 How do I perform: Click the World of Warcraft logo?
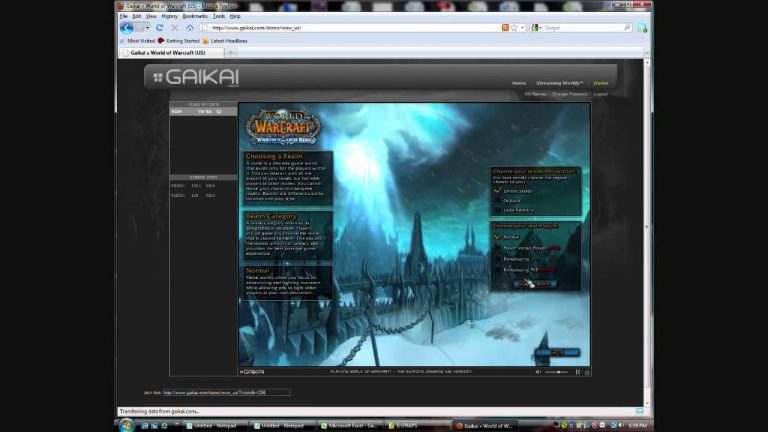point(283,127)
